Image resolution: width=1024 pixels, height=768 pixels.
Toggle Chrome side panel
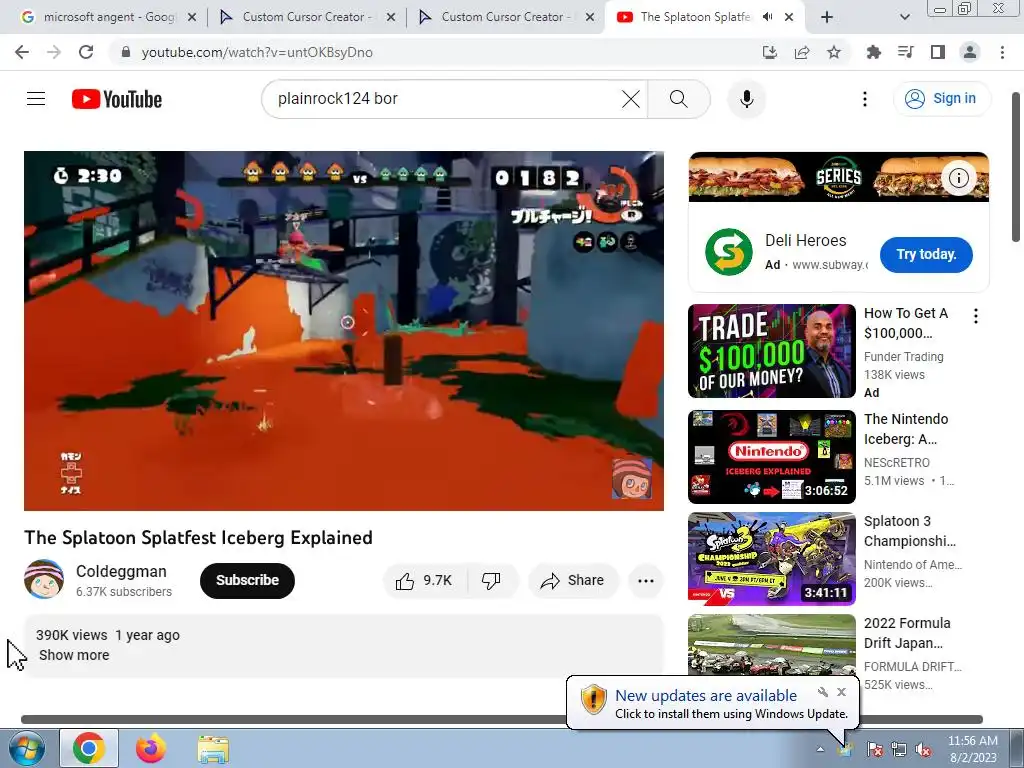pyautogui.click(x=938, y=52)
